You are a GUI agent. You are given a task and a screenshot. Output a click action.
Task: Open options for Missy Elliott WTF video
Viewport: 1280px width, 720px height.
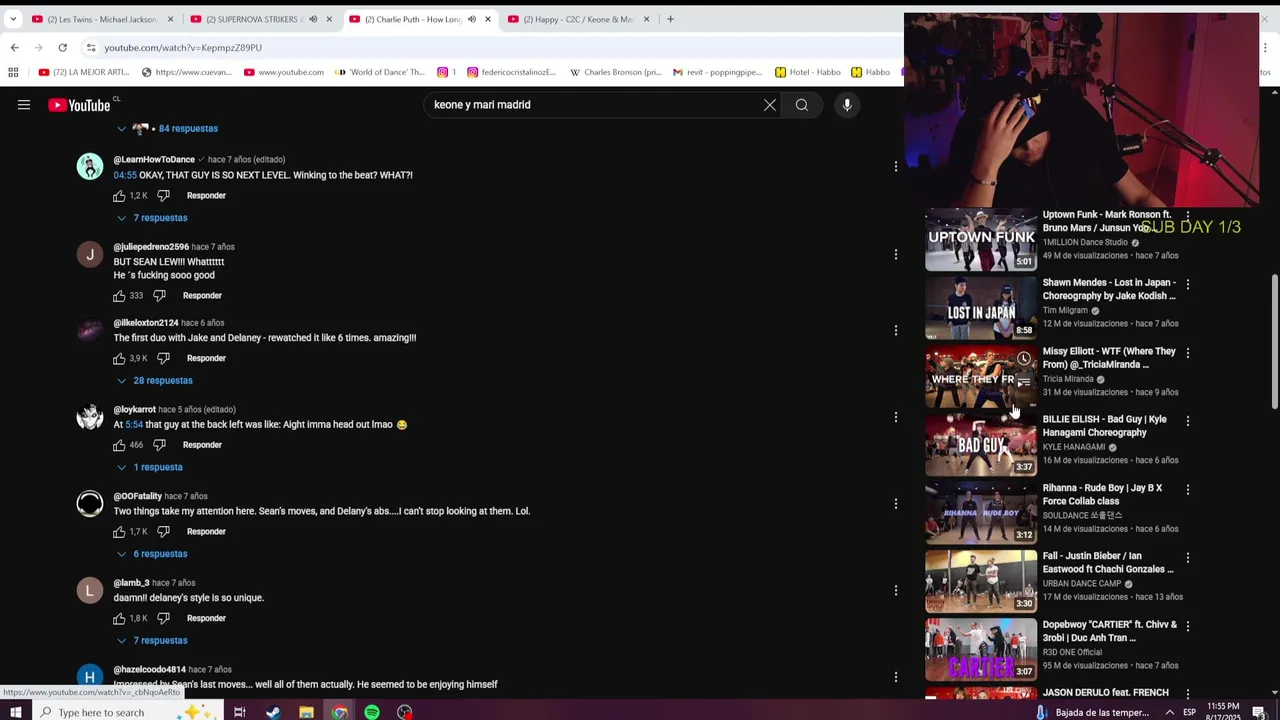pos(1188,353)
